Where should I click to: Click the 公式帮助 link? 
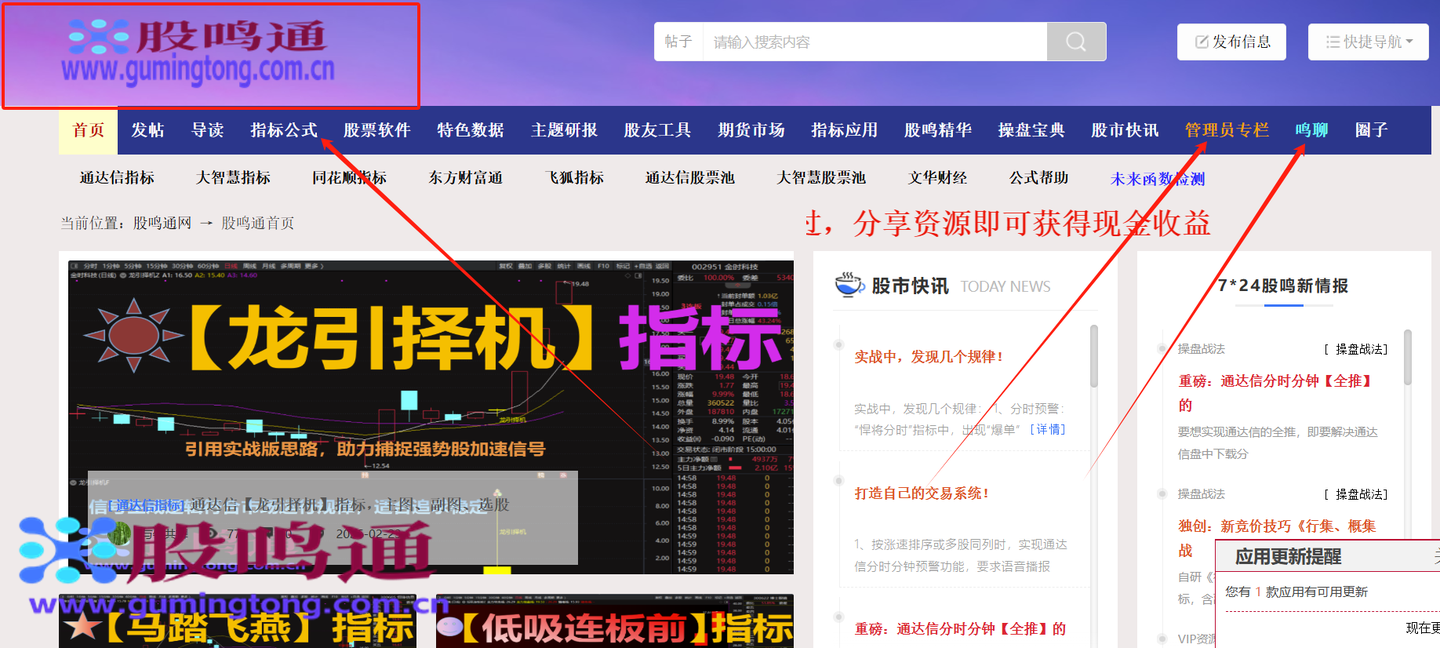tap(1039, 178)
